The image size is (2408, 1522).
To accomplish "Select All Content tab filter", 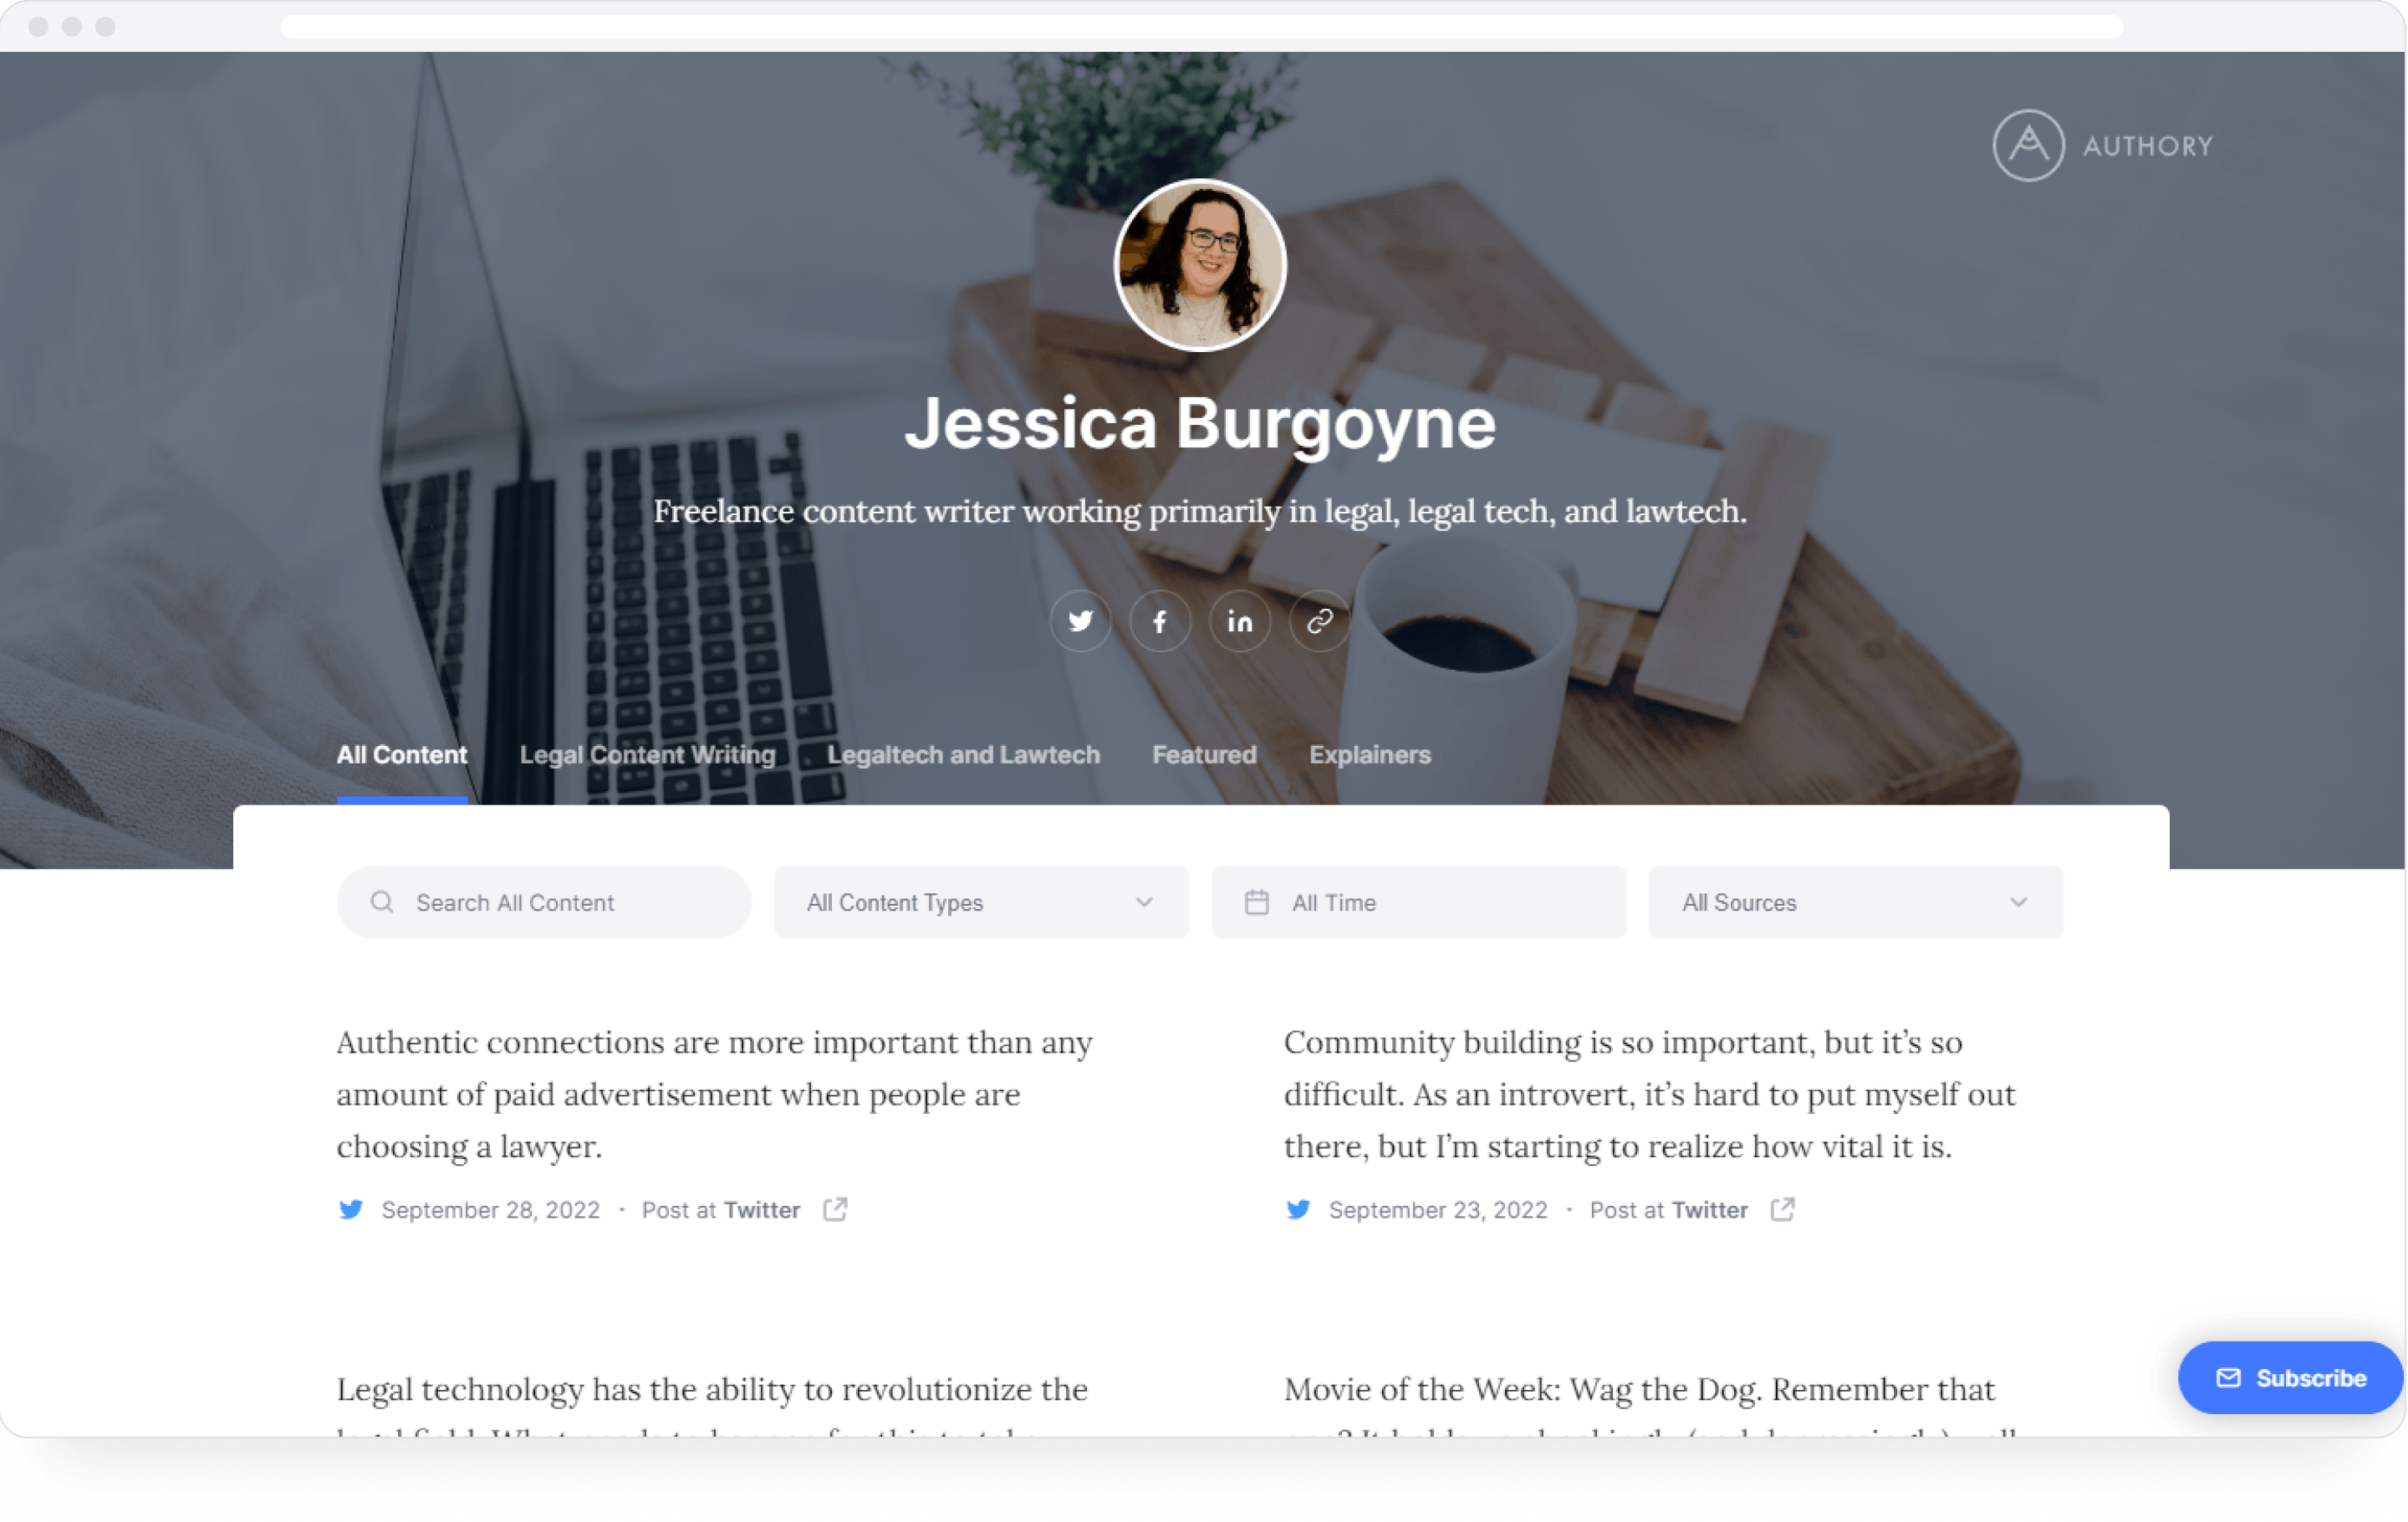I will (x=401, y=754).
